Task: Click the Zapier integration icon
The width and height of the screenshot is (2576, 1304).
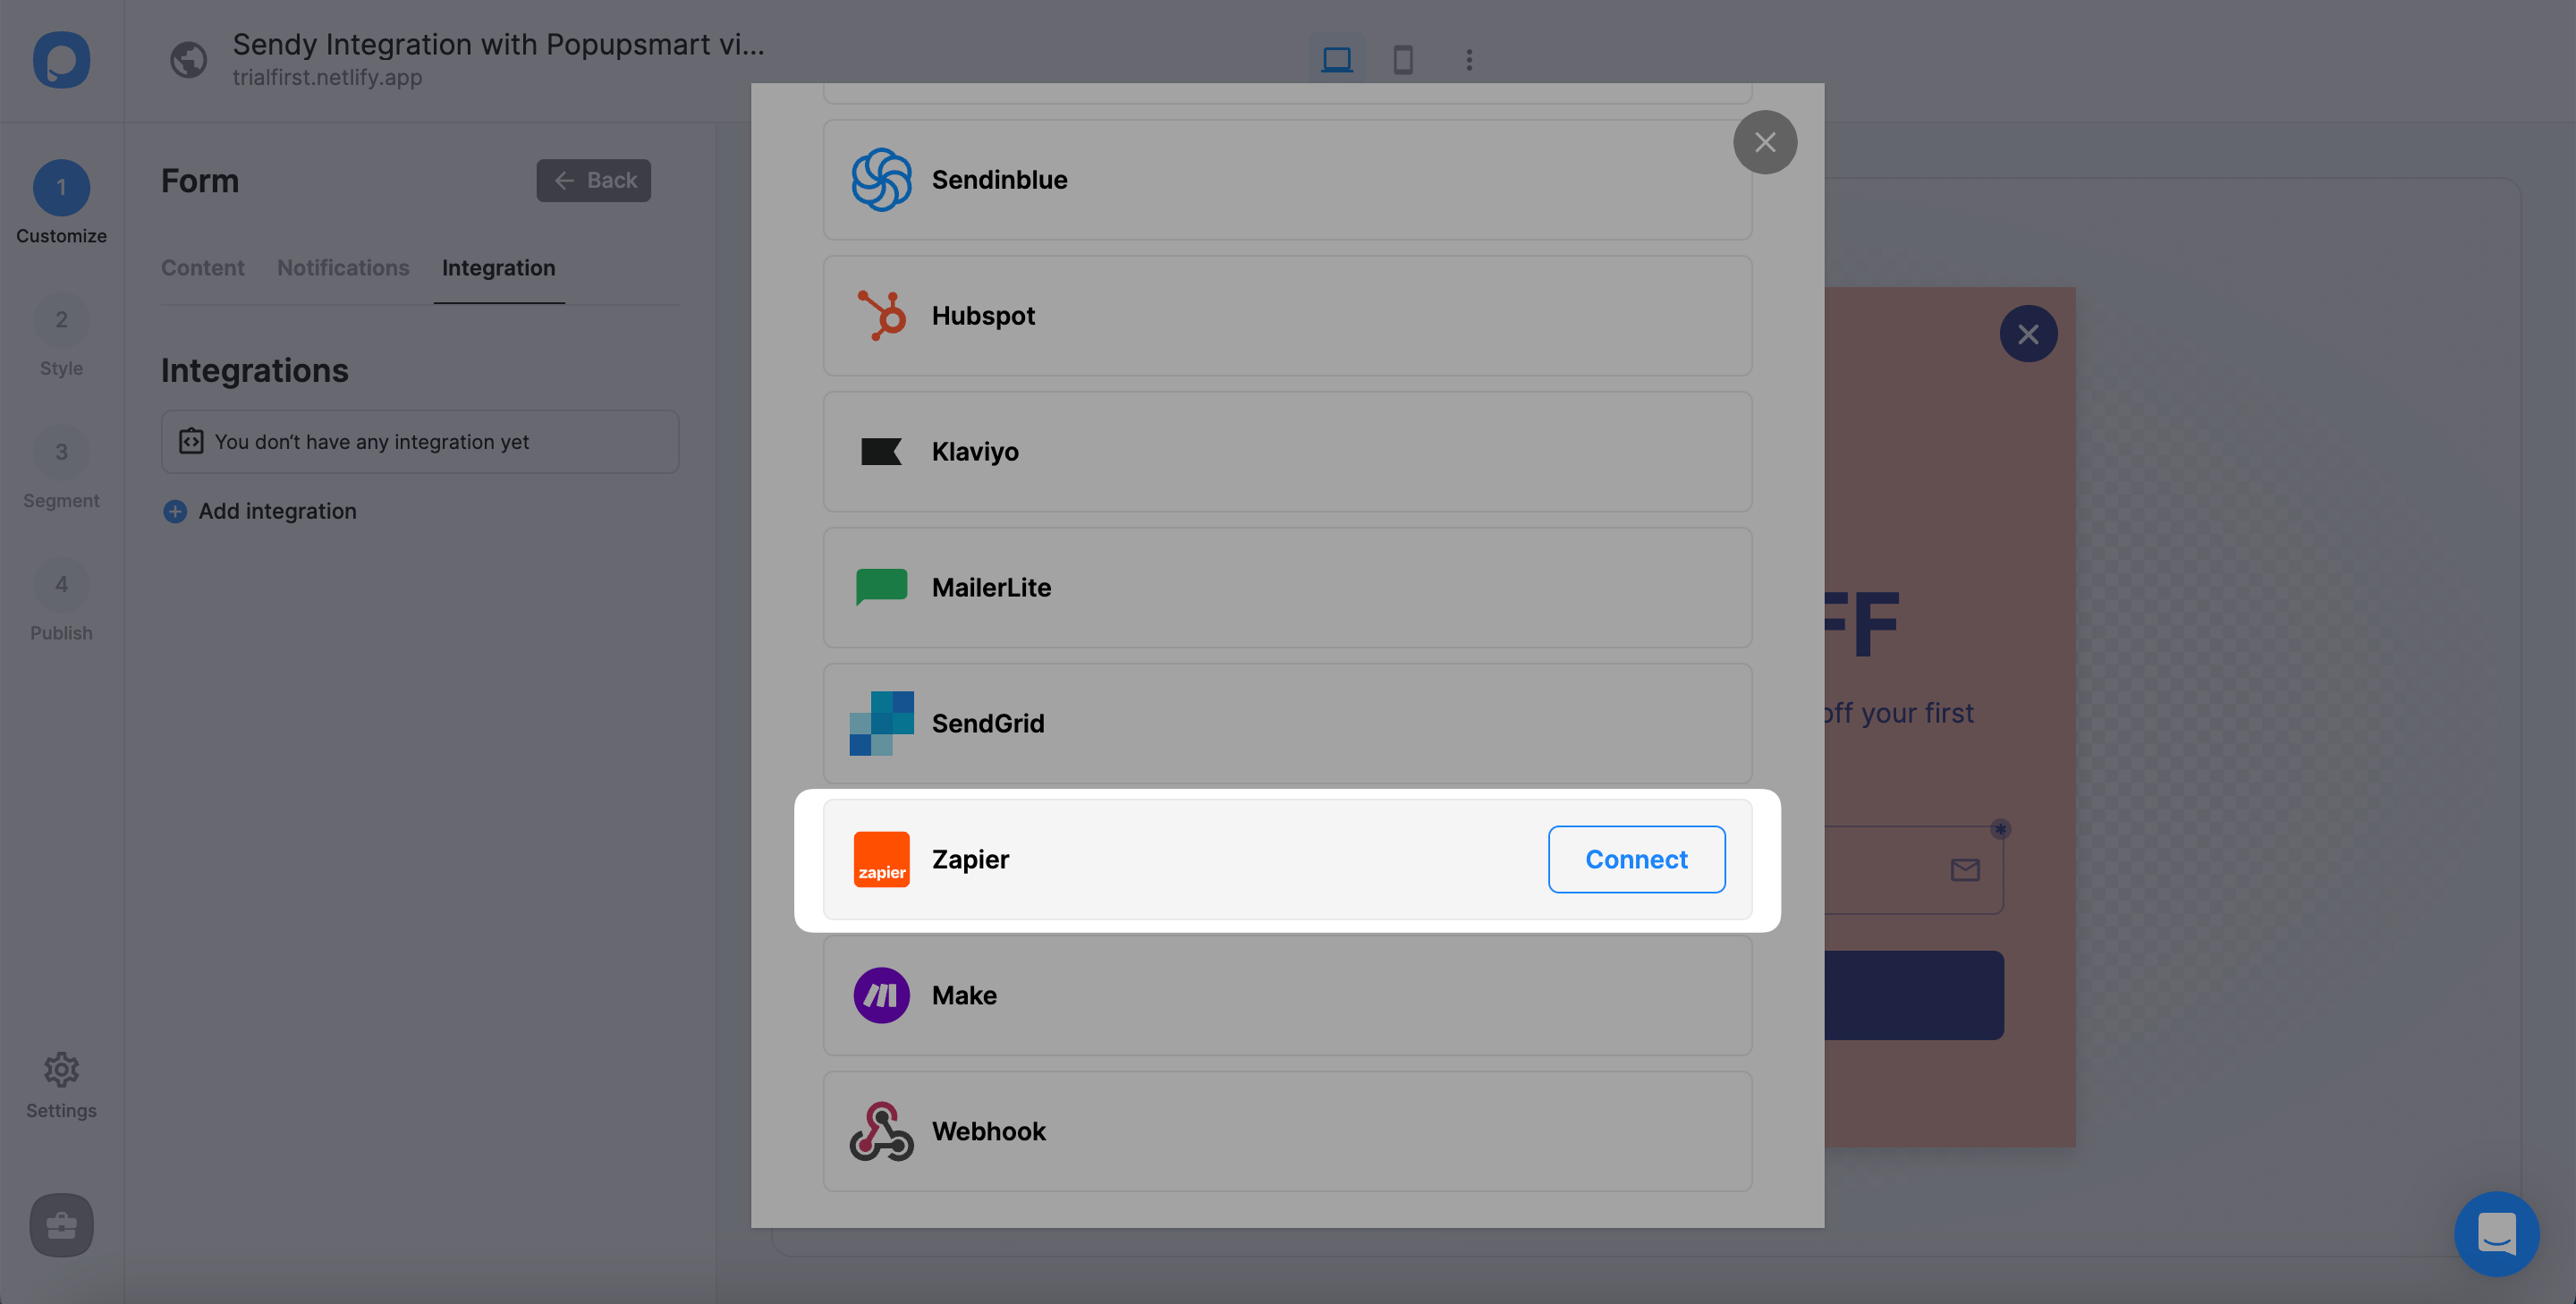Action: pos(881,859)
